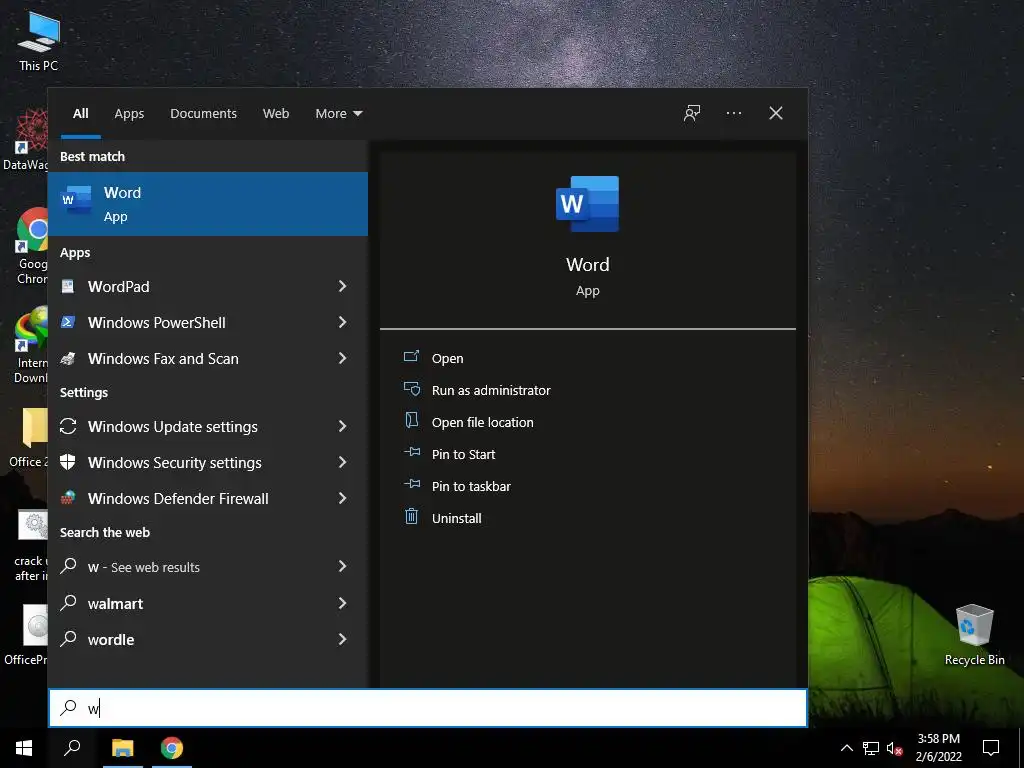Choose Open file location
Image resolution: width=1024 pixels, height=768 pixels.
(x=483, y=423)
